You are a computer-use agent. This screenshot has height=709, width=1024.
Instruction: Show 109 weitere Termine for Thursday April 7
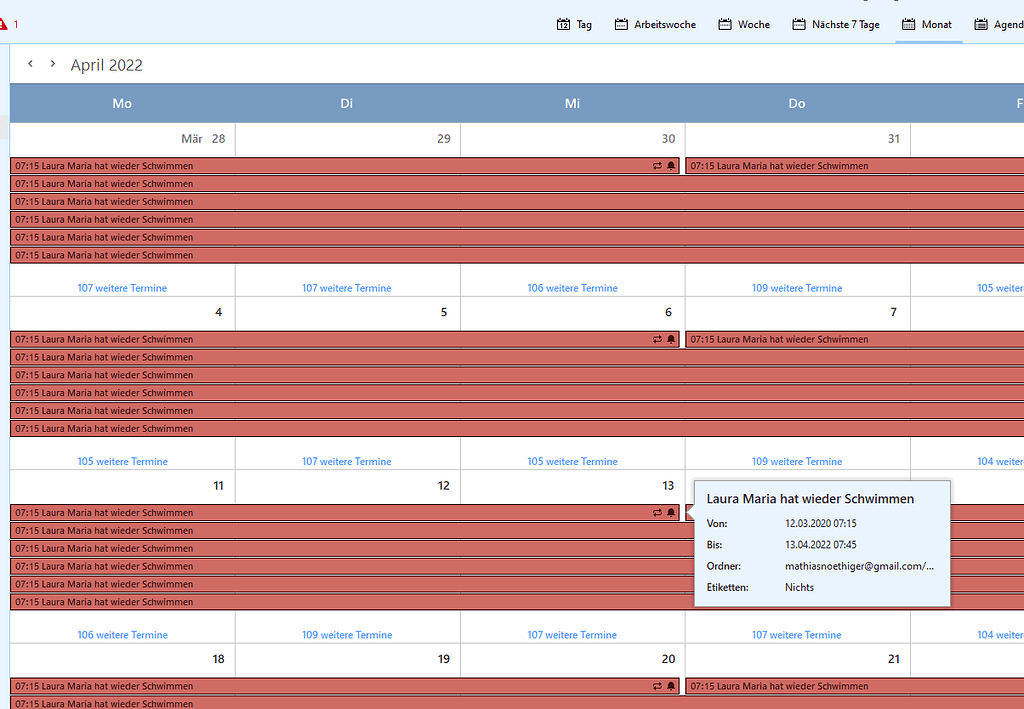[797, 462]
